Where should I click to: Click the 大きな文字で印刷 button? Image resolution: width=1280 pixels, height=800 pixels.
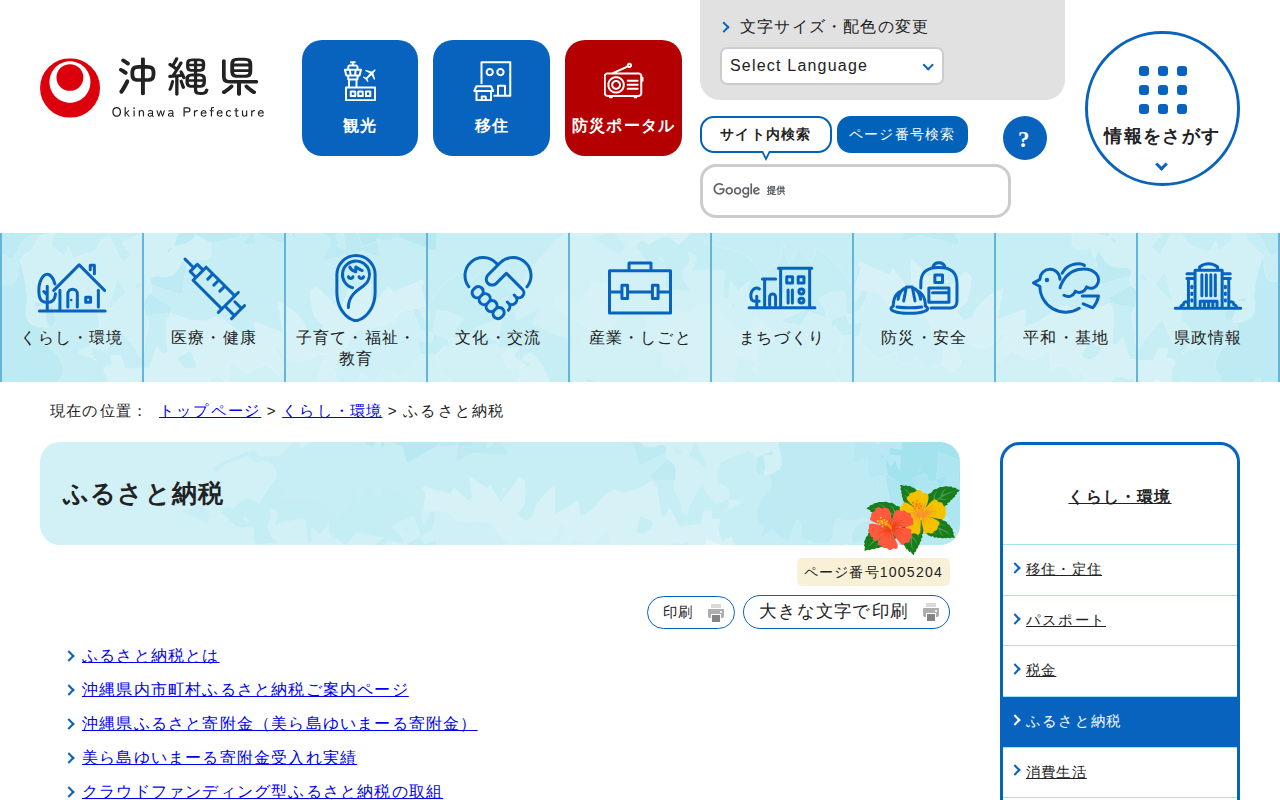pyautogui.click(x=846, y=612)
